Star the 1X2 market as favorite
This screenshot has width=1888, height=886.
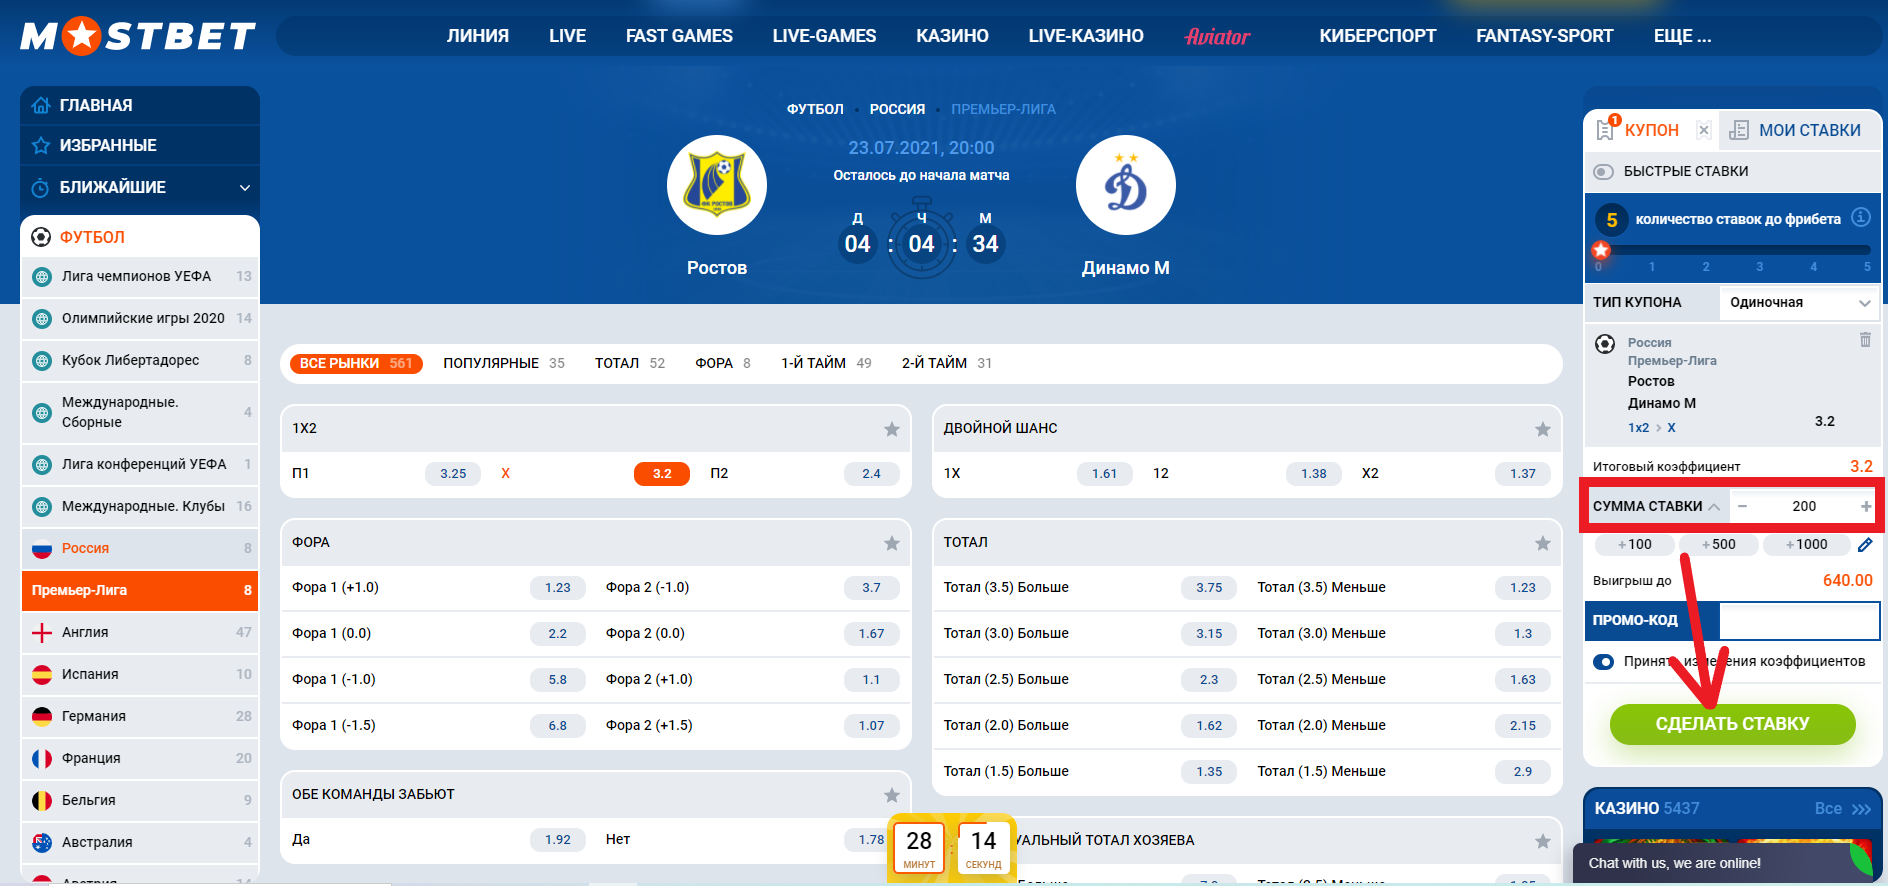(892, 429)
